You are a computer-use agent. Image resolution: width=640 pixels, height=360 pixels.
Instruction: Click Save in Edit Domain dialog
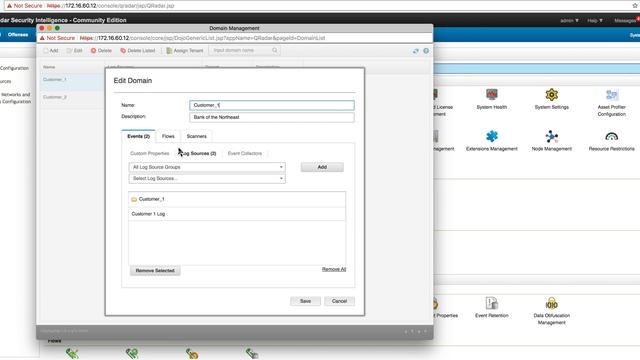coord(305,301)
